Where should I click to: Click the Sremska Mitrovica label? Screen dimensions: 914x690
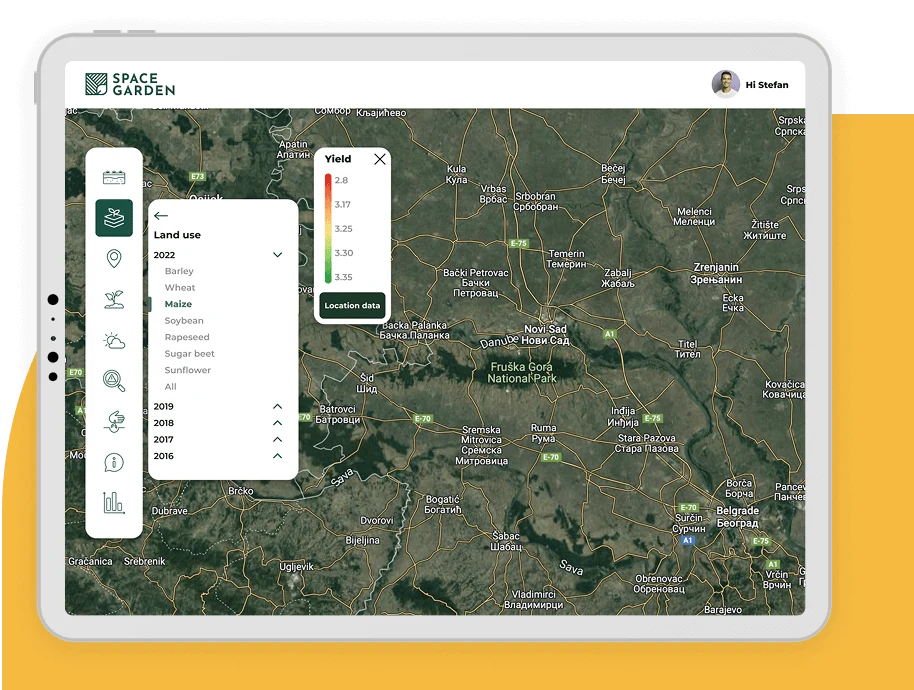pyautogui.click(x=481, y=445)
